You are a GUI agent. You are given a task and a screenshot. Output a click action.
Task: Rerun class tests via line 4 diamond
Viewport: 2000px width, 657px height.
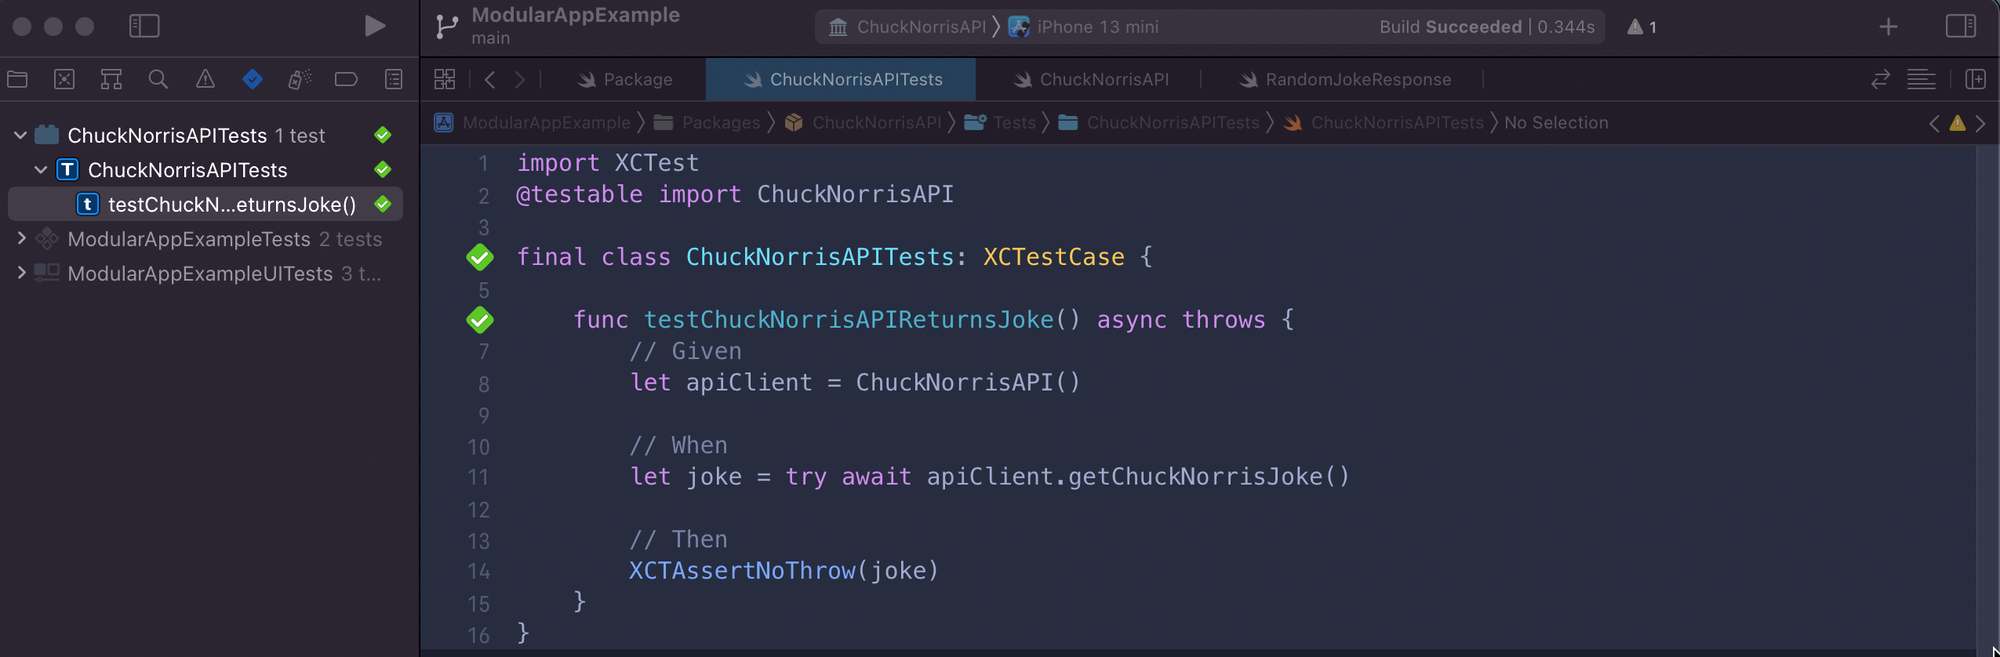pyautogui.click(x=480, y=257)
